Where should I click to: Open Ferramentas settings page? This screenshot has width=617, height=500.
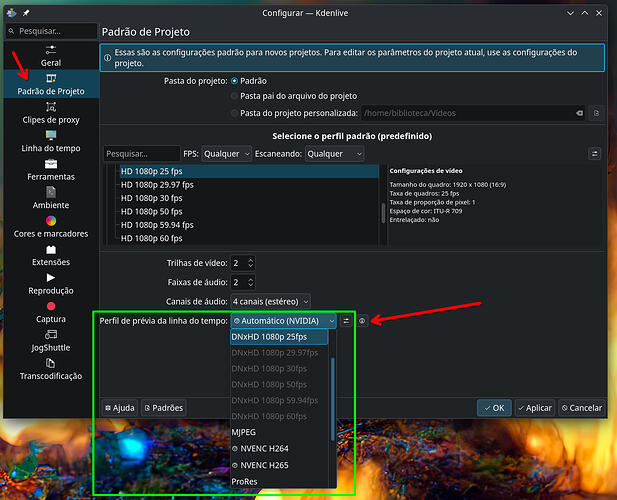pyautogui.click(x=51, y=169)
